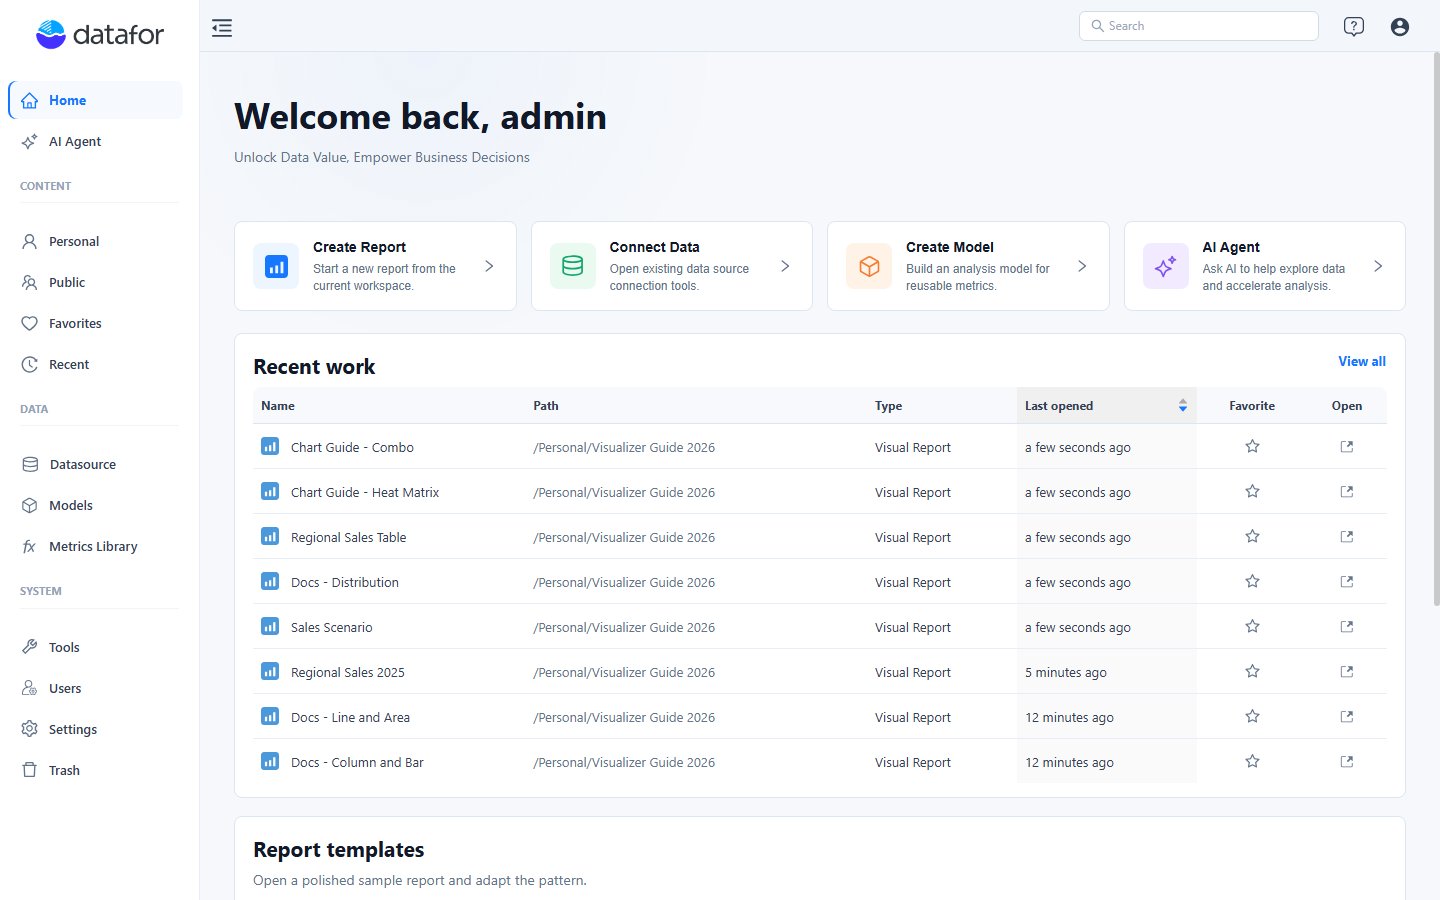Sort by the Last opened column arrows
This screenshot has height=900, width=1440.
click(1183, 406)
